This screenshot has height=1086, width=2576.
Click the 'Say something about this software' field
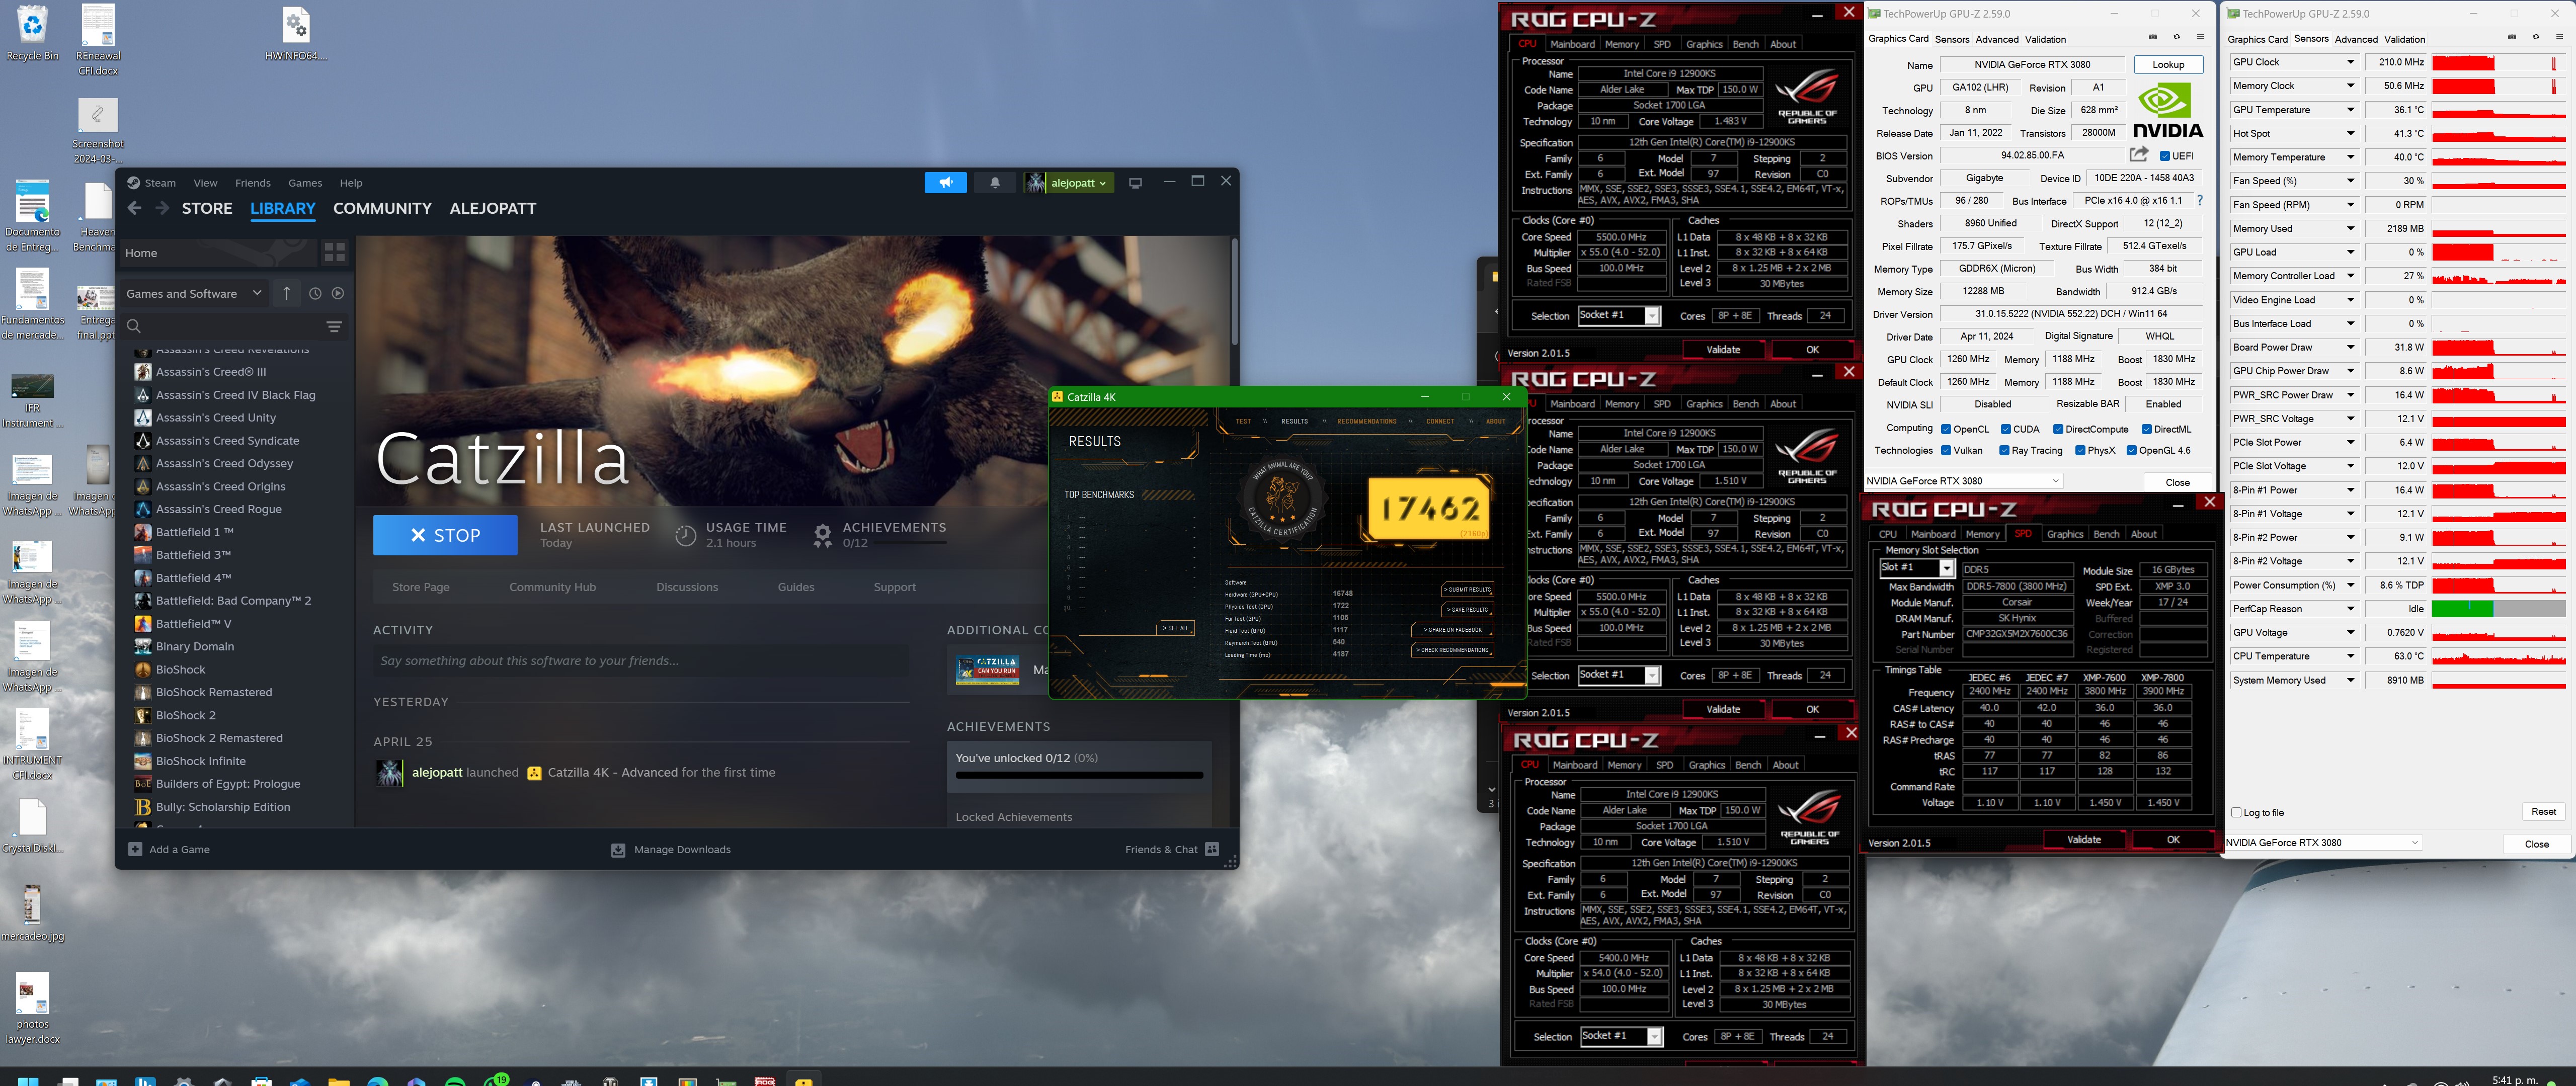pos(641,661)
